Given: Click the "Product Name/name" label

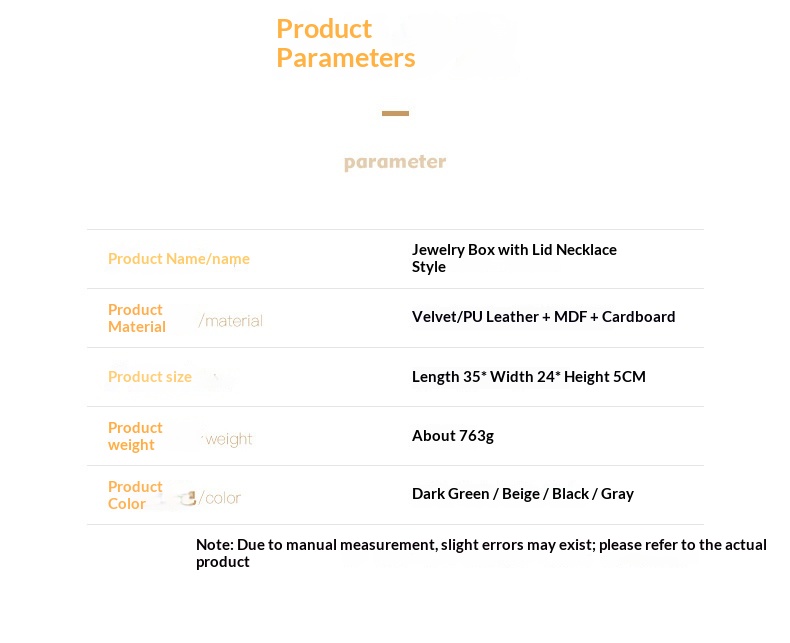Looking at the screenshot, I should (x=179, y=259).
